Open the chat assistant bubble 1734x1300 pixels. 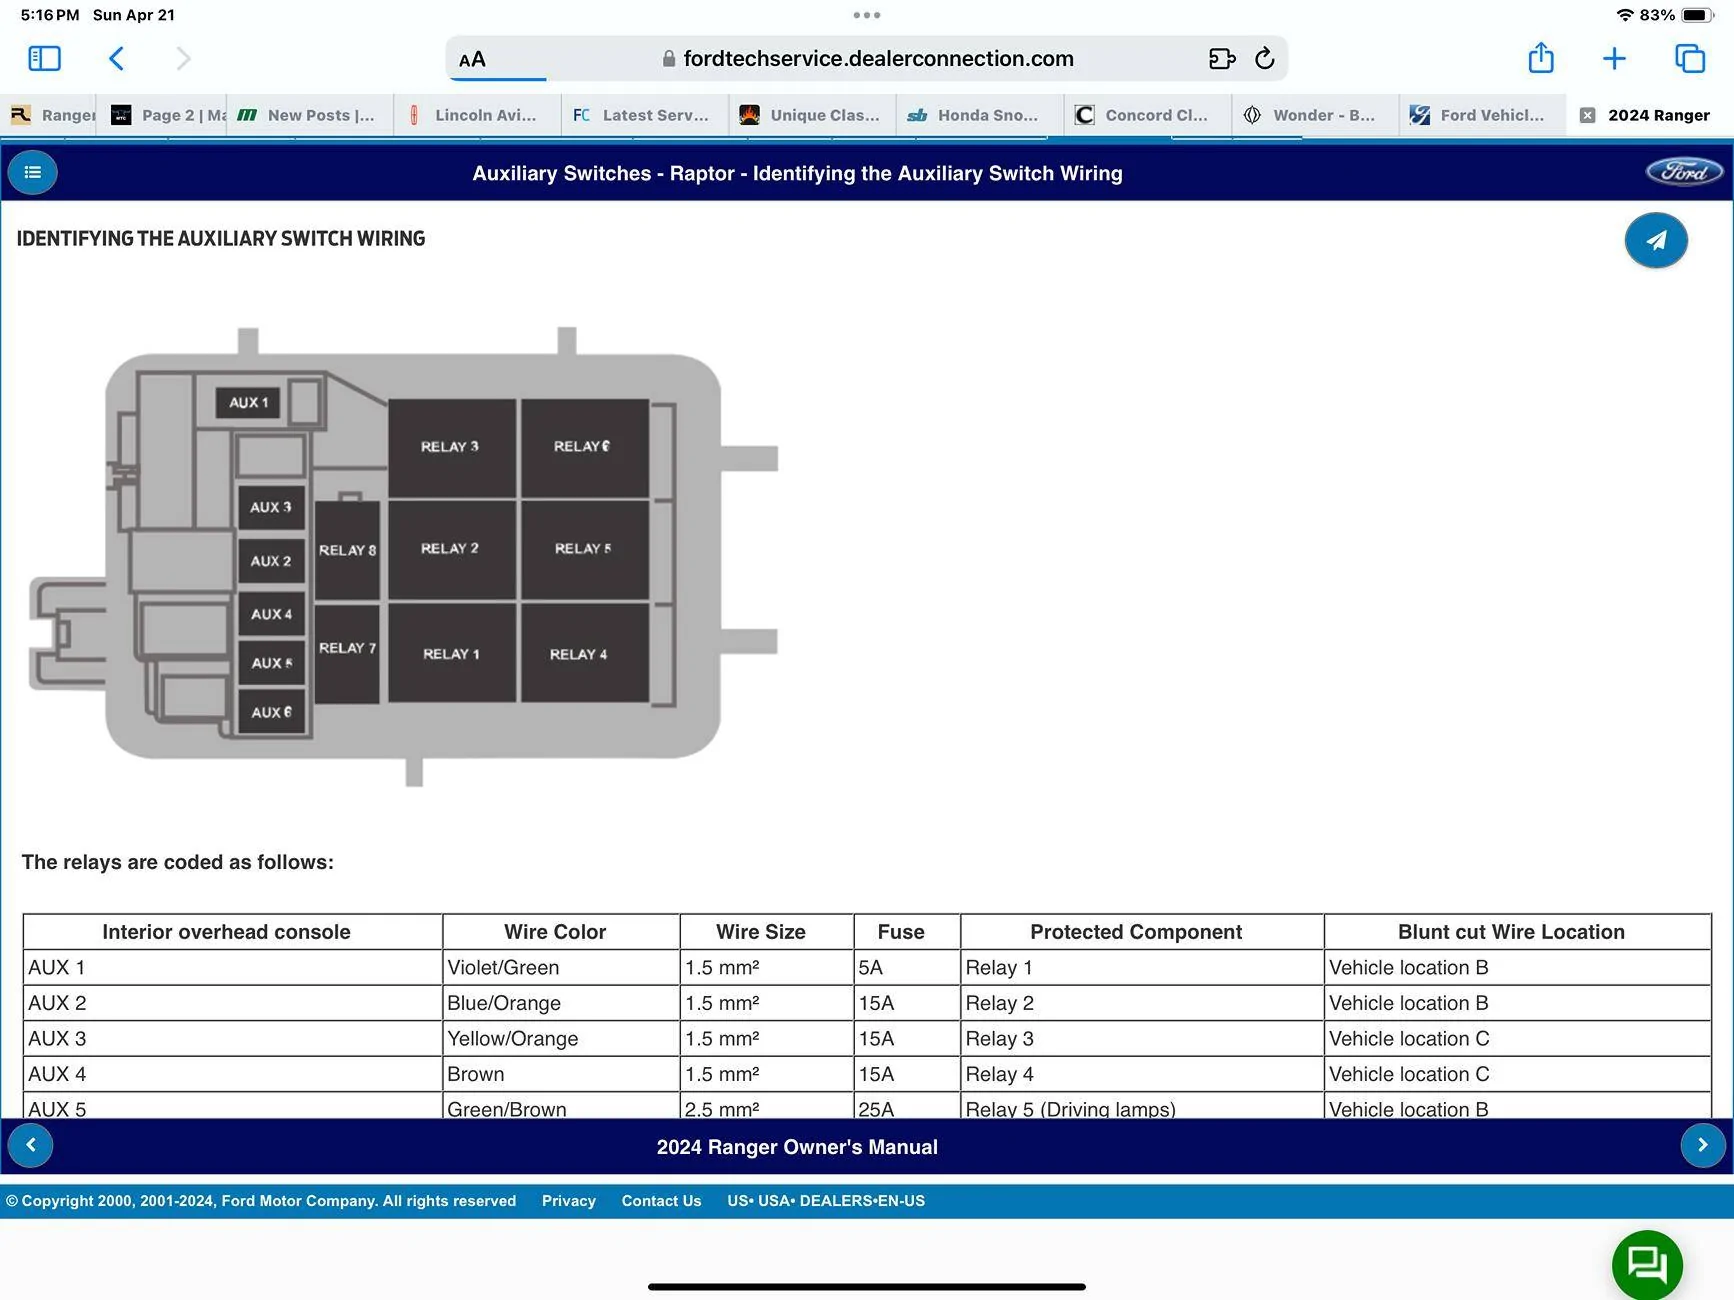(1647, 1265)
